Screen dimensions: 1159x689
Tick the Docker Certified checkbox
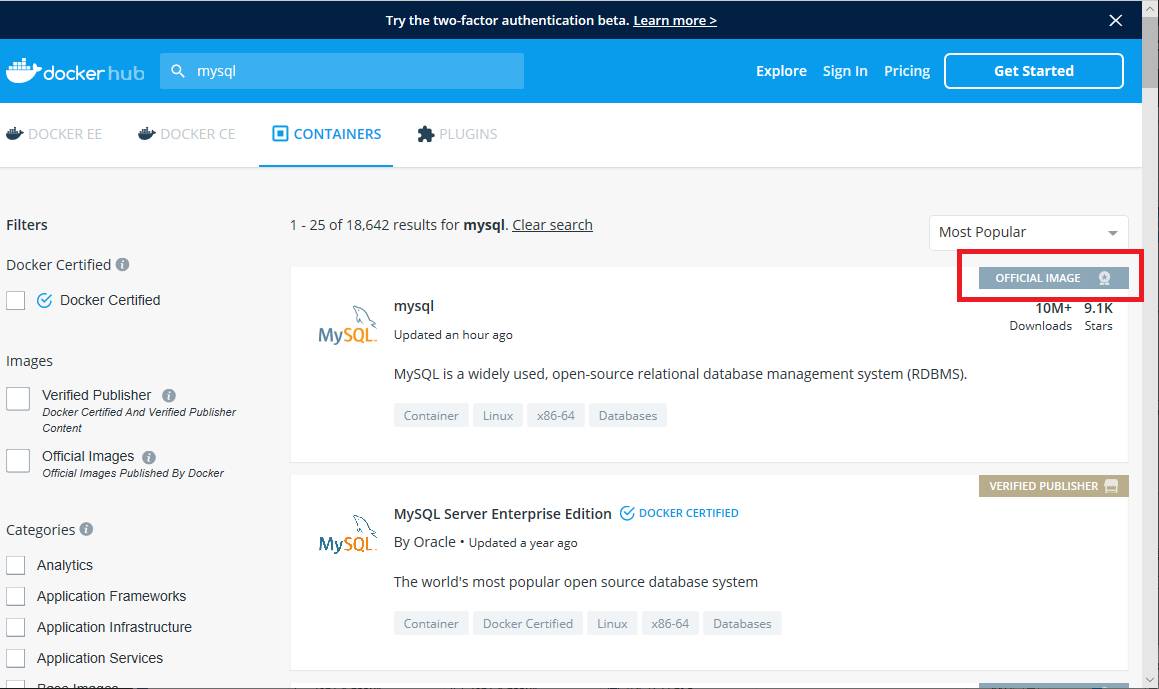coord(16,300)
